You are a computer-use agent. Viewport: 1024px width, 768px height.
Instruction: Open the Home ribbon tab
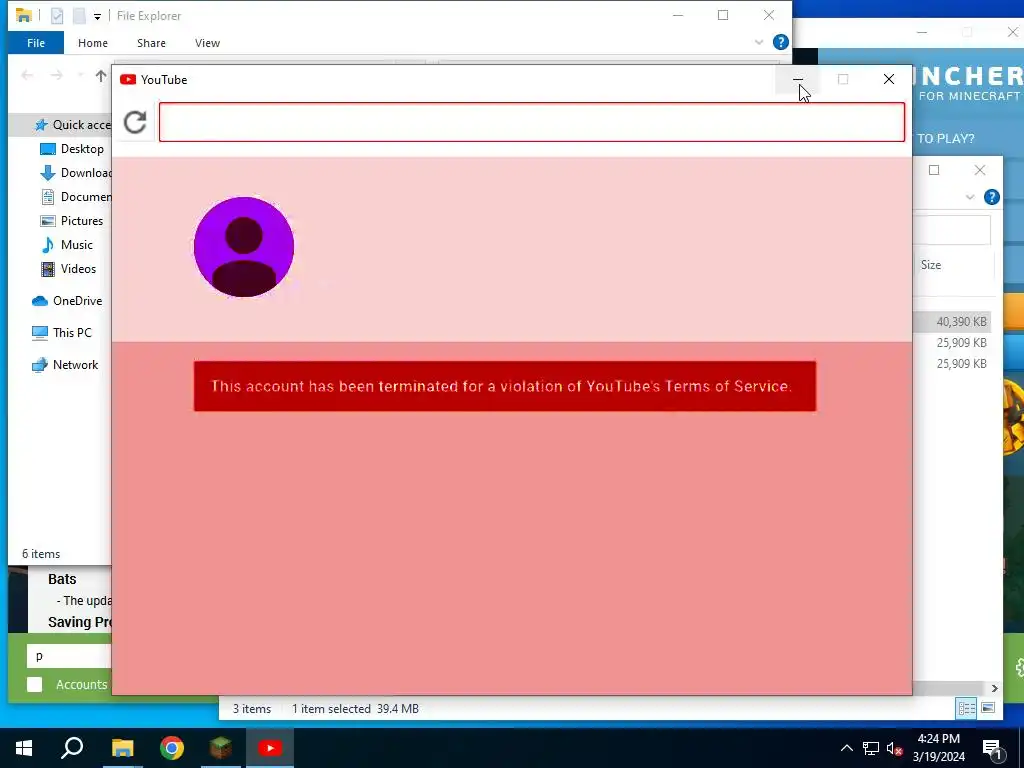93,43
